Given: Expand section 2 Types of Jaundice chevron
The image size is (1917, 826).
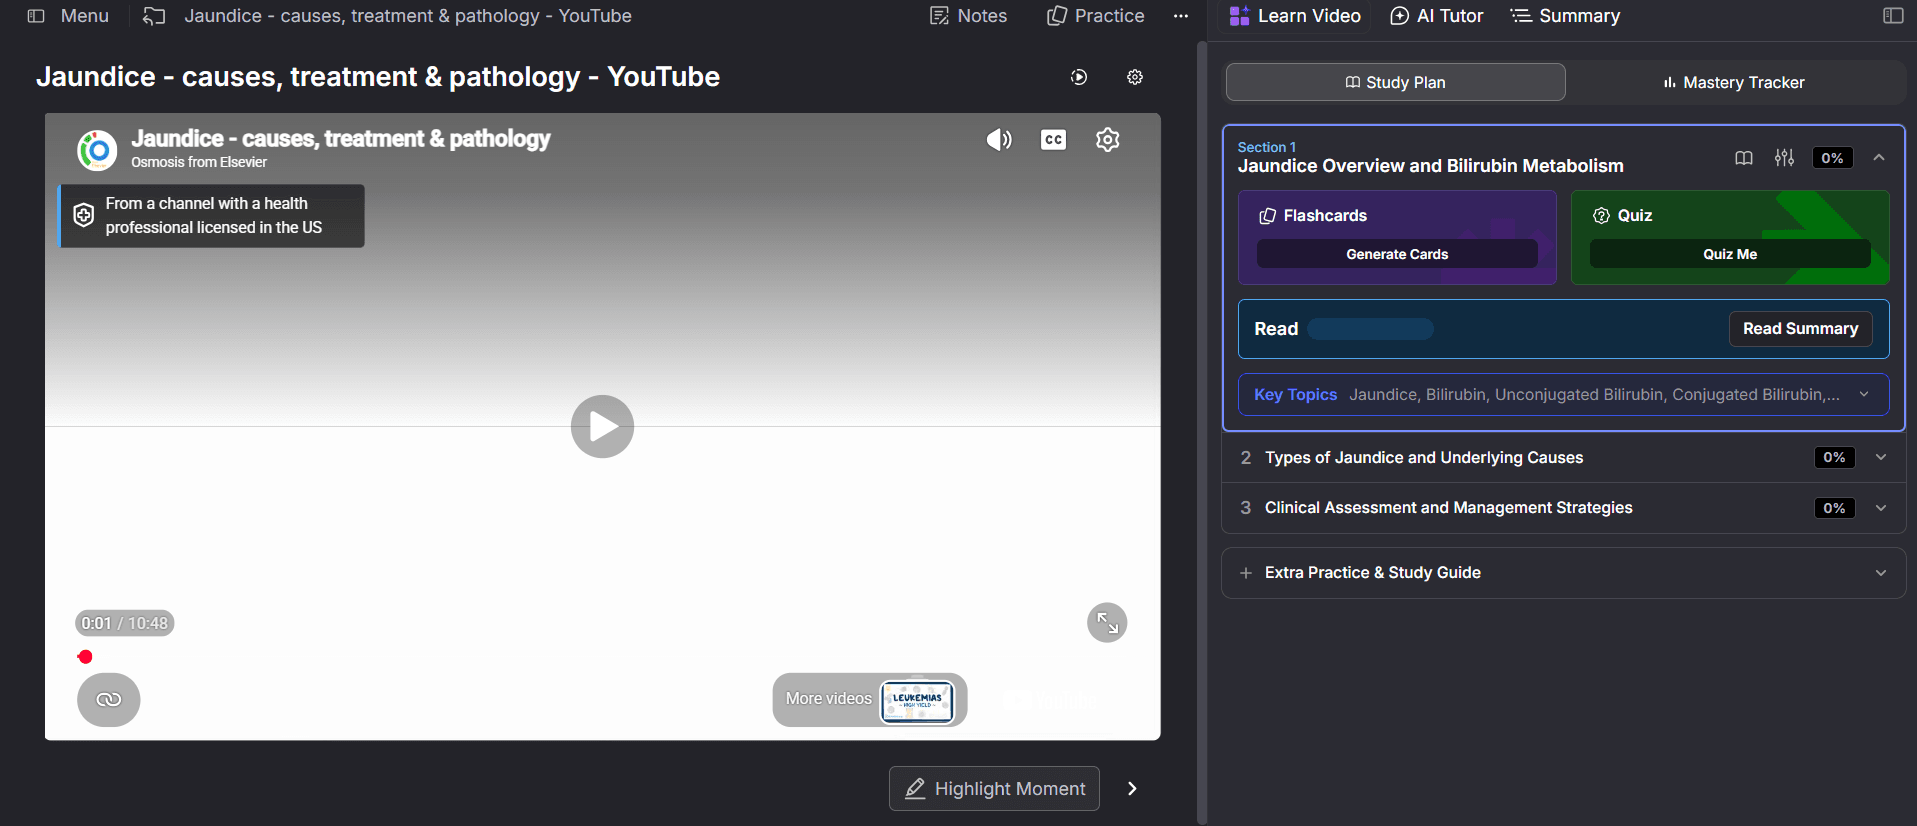Looking at the screenshot, I should click(1881, 457).
